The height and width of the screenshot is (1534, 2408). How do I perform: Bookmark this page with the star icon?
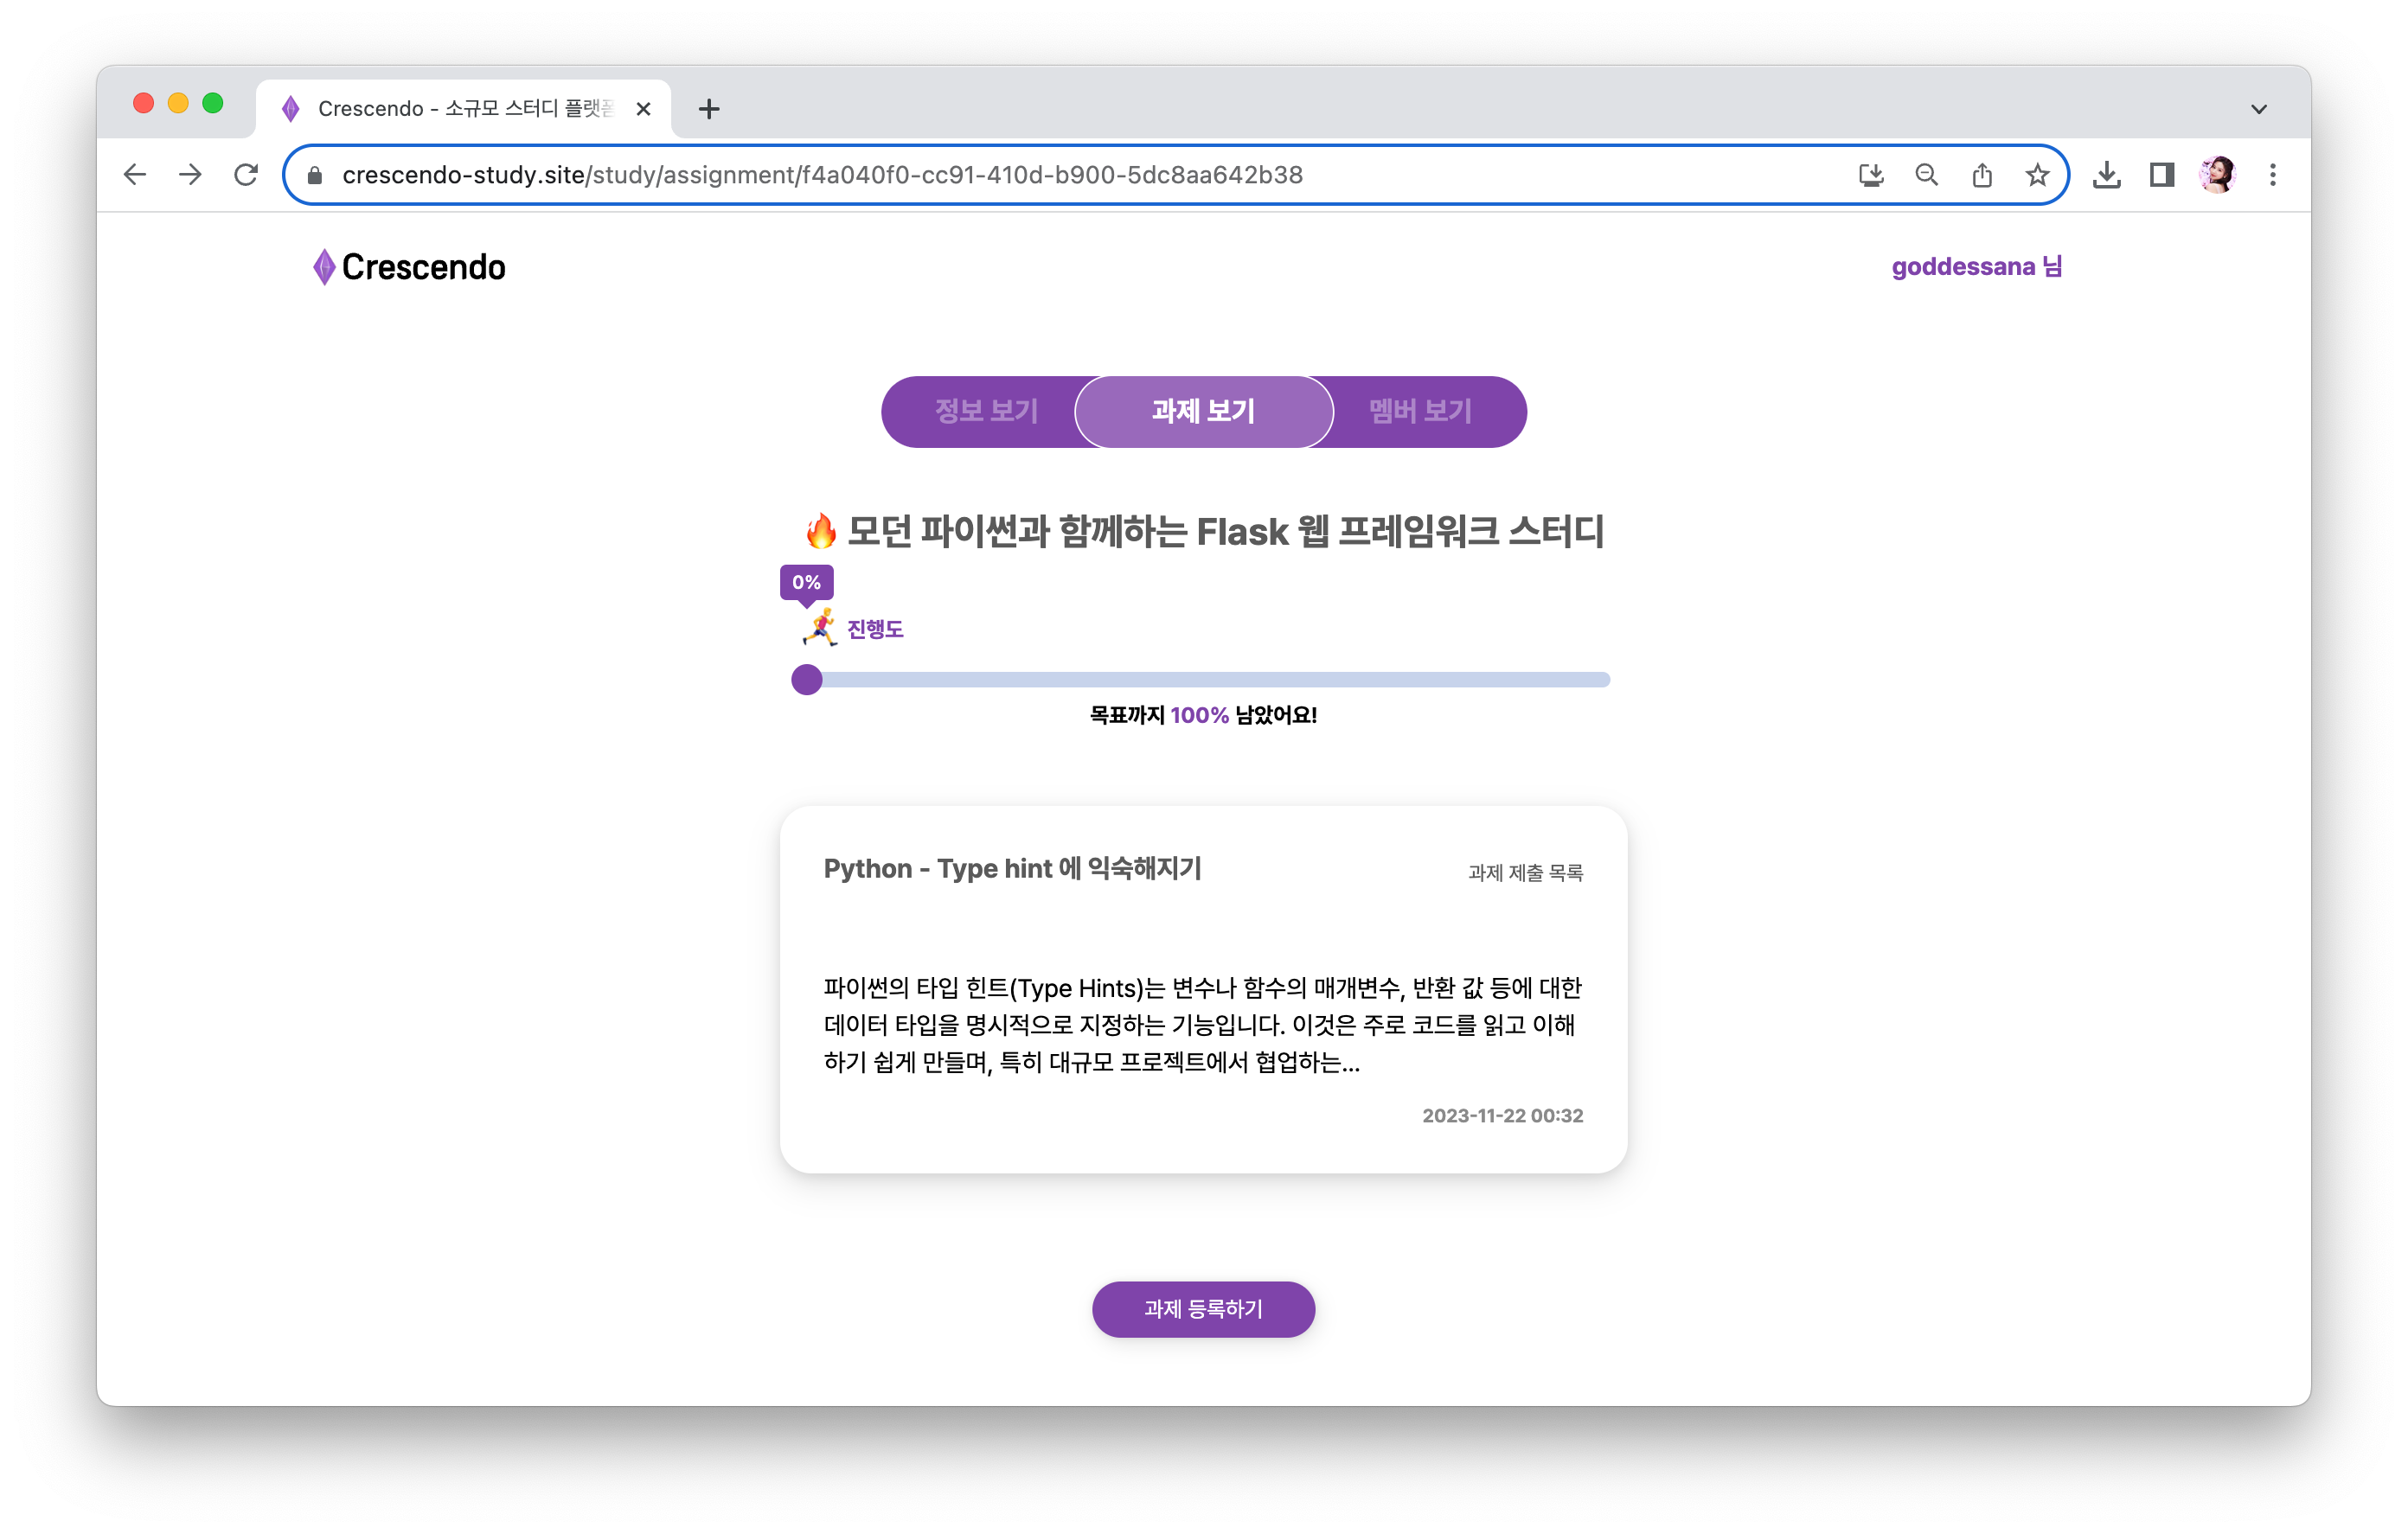(2037, 175)
